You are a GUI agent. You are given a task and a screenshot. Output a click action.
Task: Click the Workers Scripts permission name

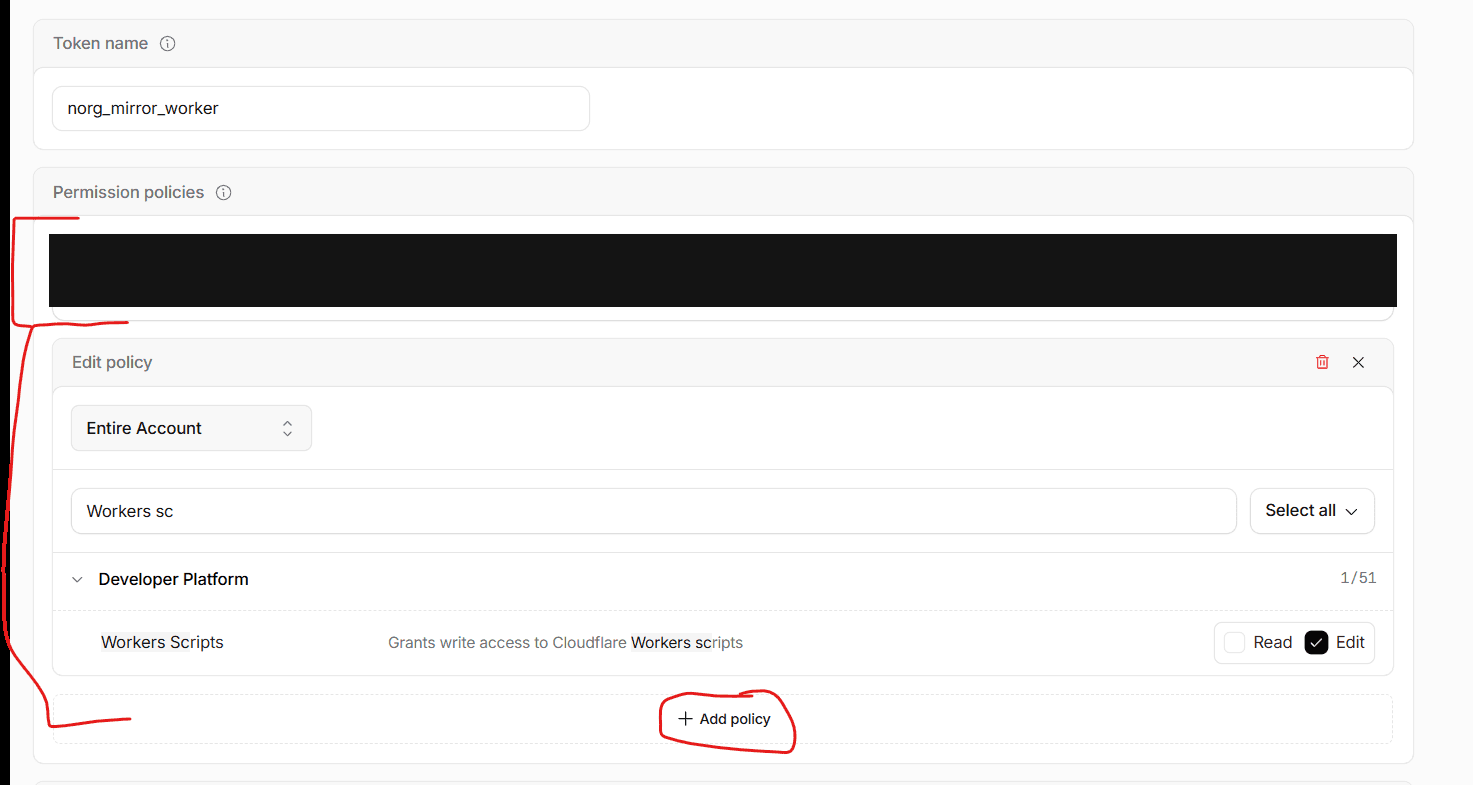(x=162, y=642)
